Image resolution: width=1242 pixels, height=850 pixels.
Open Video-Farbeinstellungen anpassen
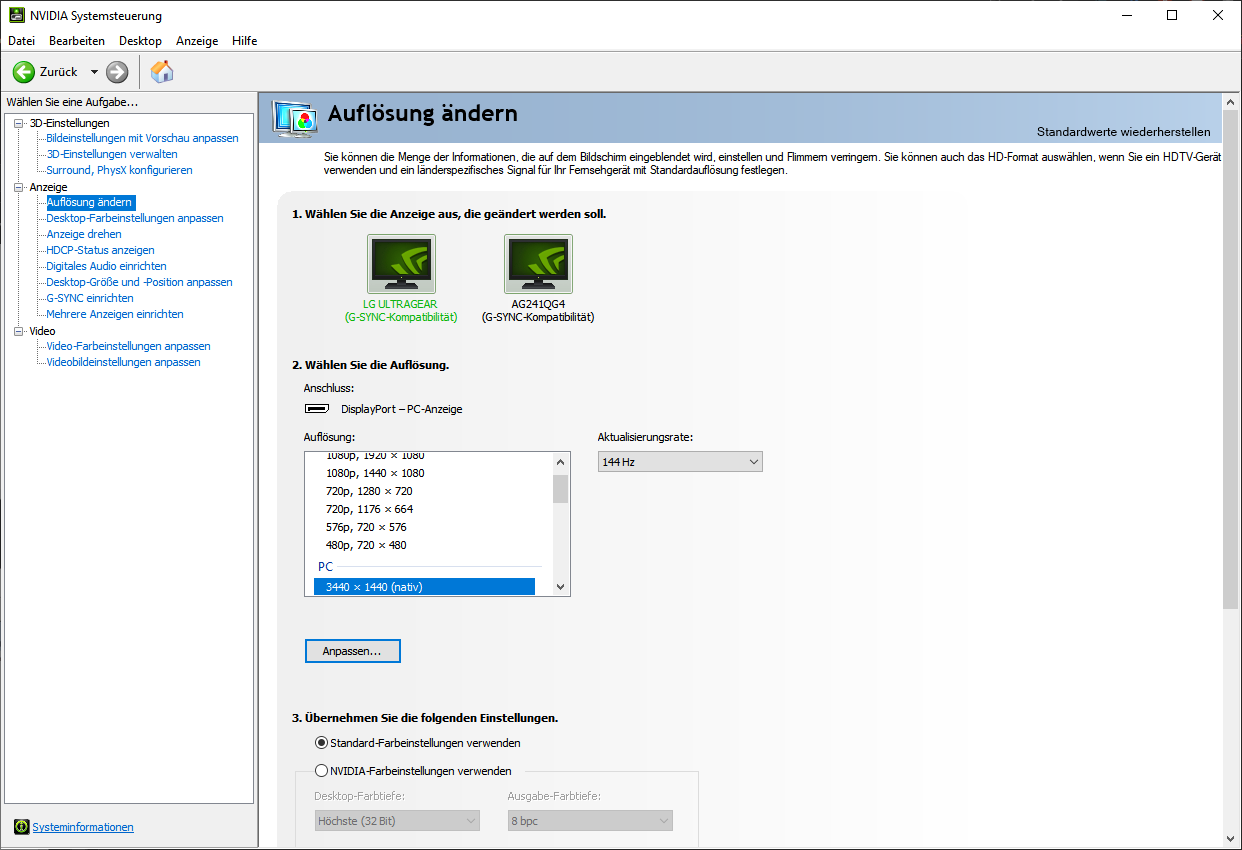[x=128, y=346]
